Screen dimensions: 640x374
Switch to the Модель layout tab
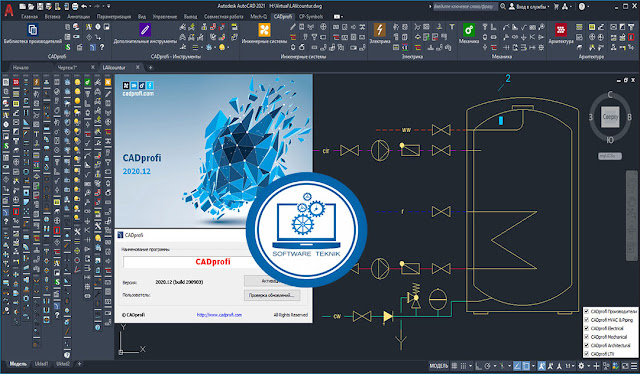[x=18, y=364]
